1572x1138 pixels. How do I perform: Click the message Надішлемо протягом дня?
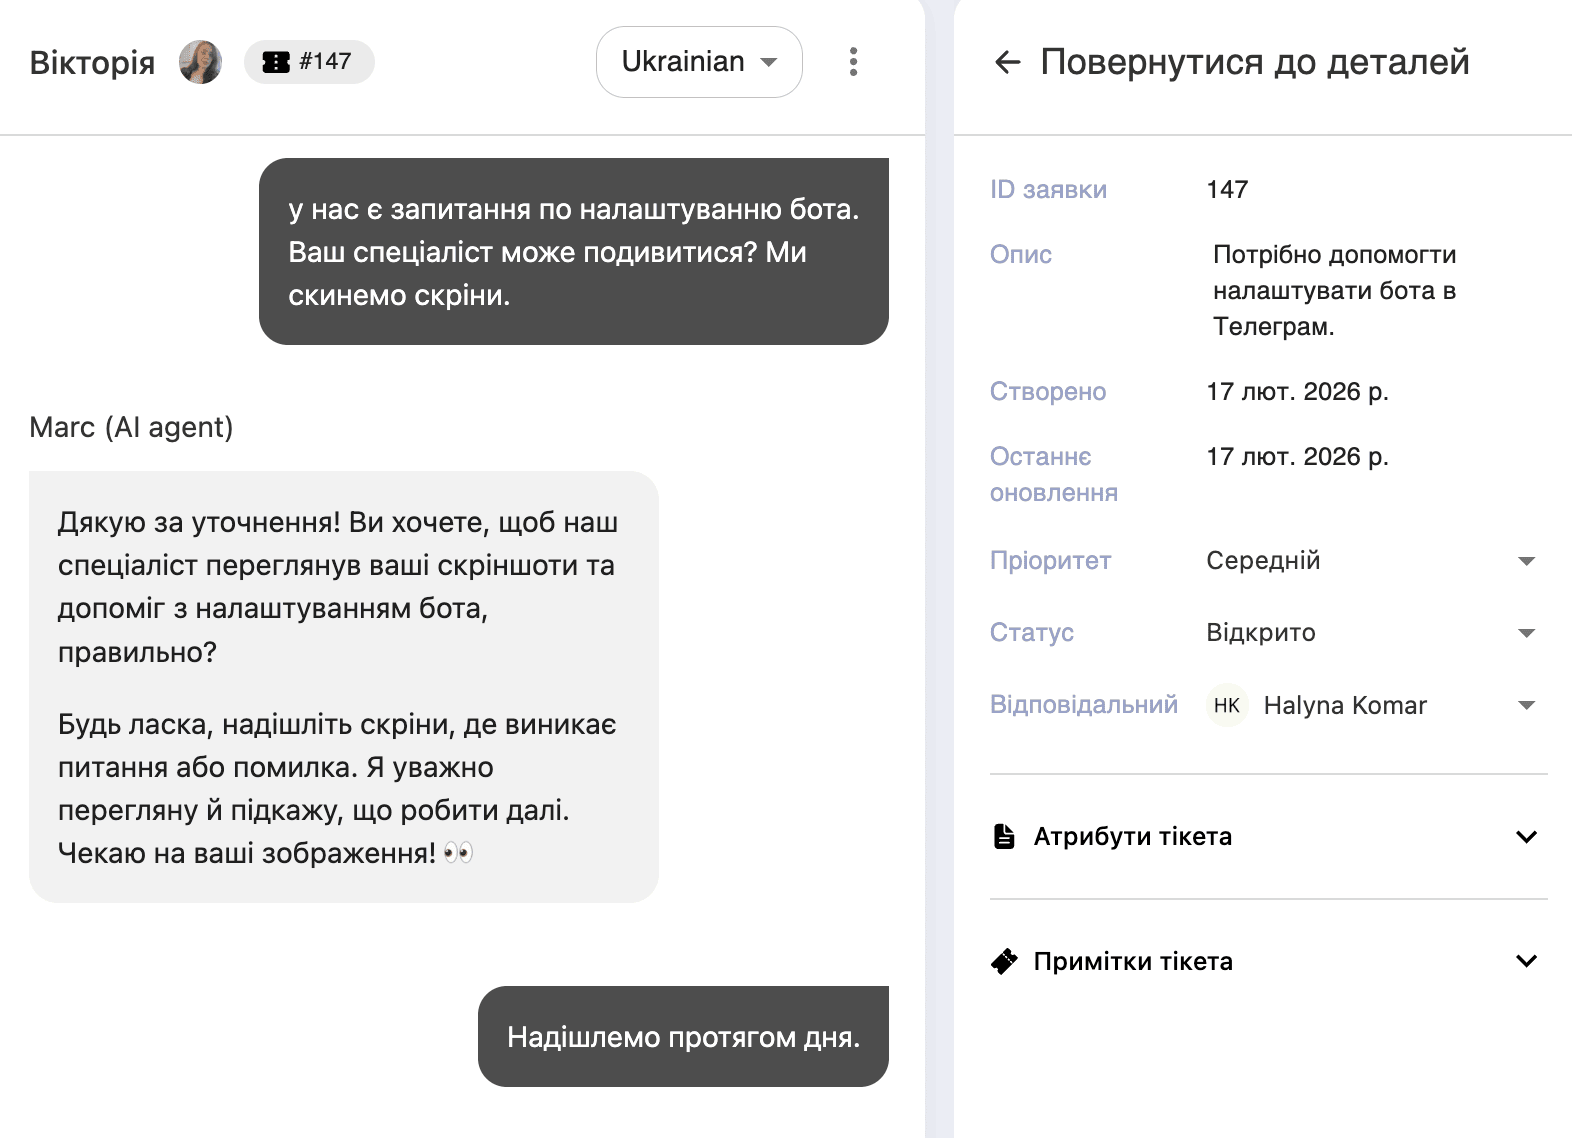pyautogui.click(x=683, y=1037)
